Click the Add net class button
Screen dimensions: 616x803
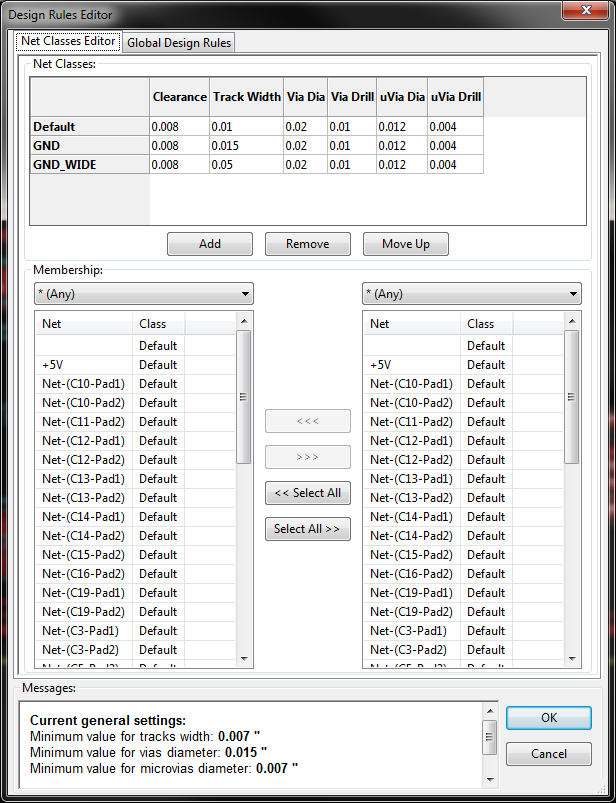[x=209, y=244]
